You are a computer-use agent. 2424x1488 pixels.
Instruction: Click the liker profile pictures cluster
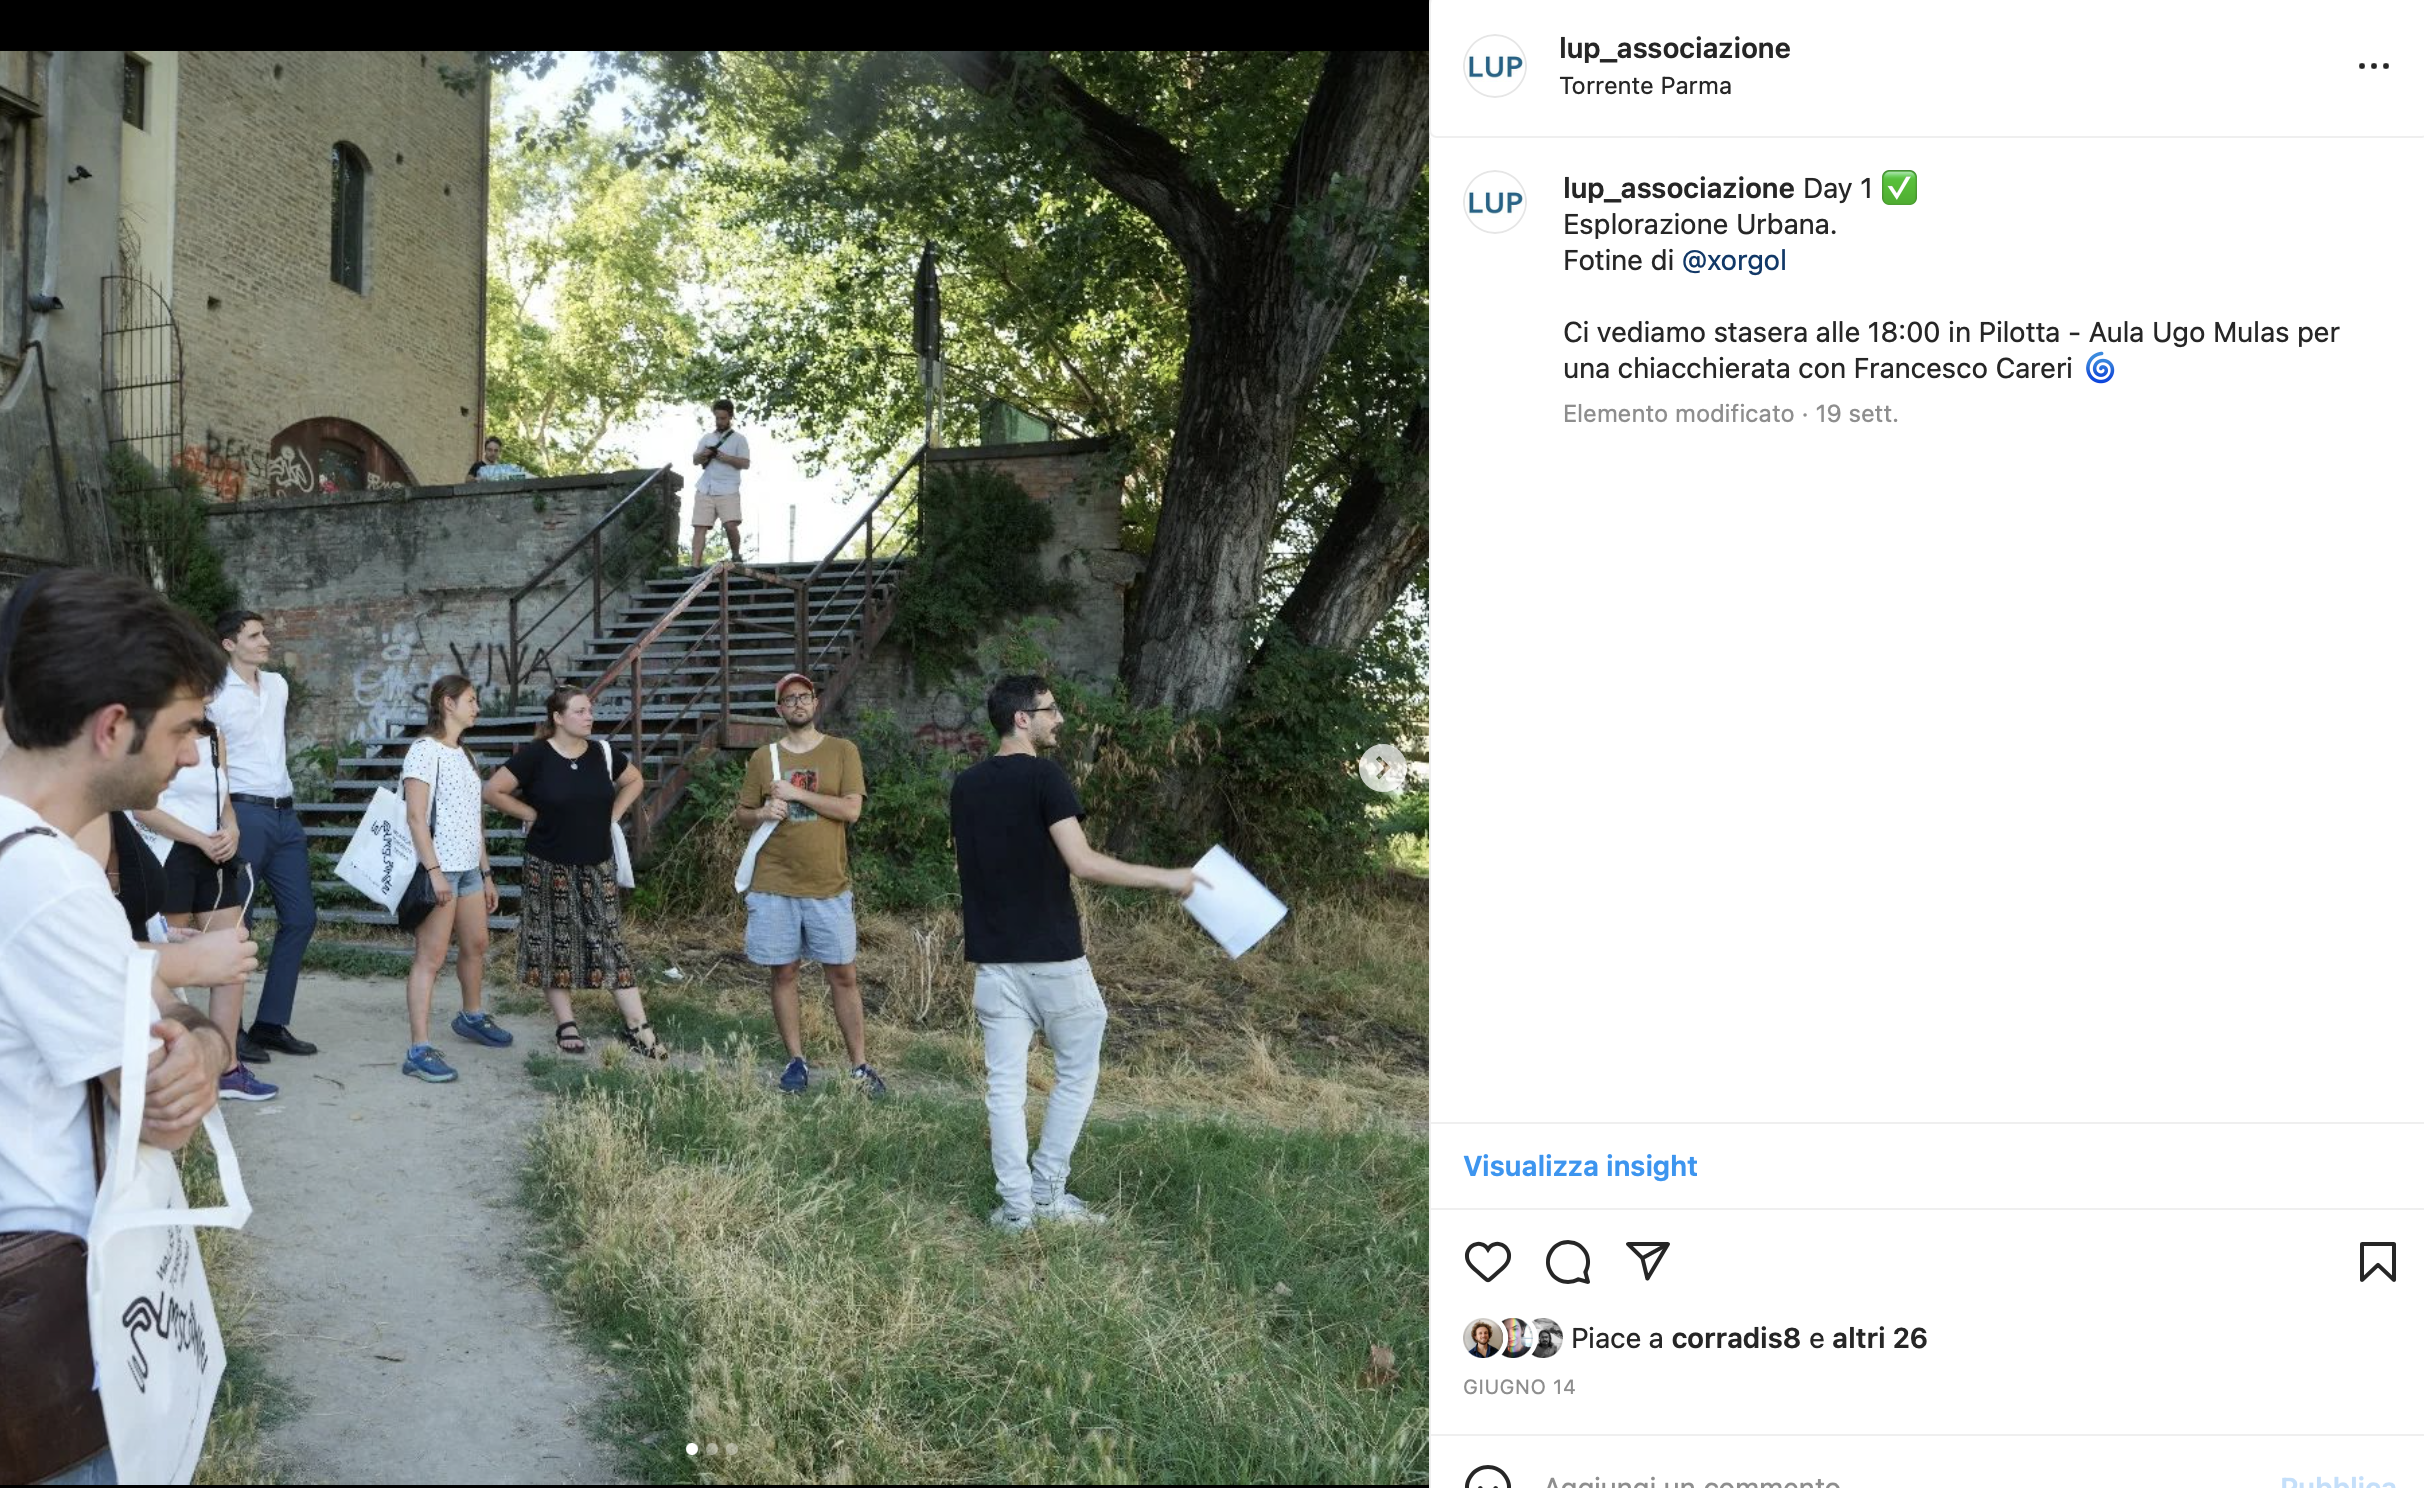click(x=1512, y=1338)
